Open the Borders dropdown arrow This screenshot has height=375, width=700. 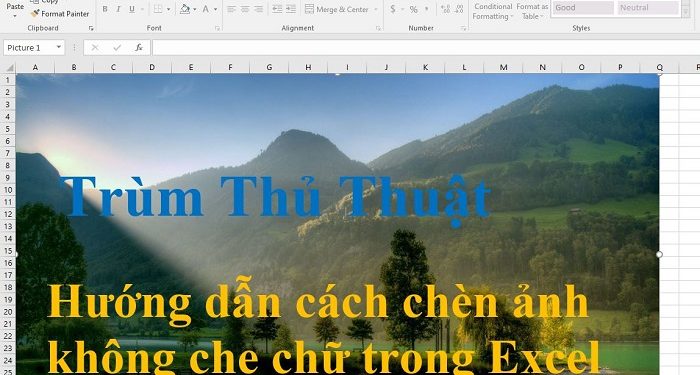click(169, 9)
